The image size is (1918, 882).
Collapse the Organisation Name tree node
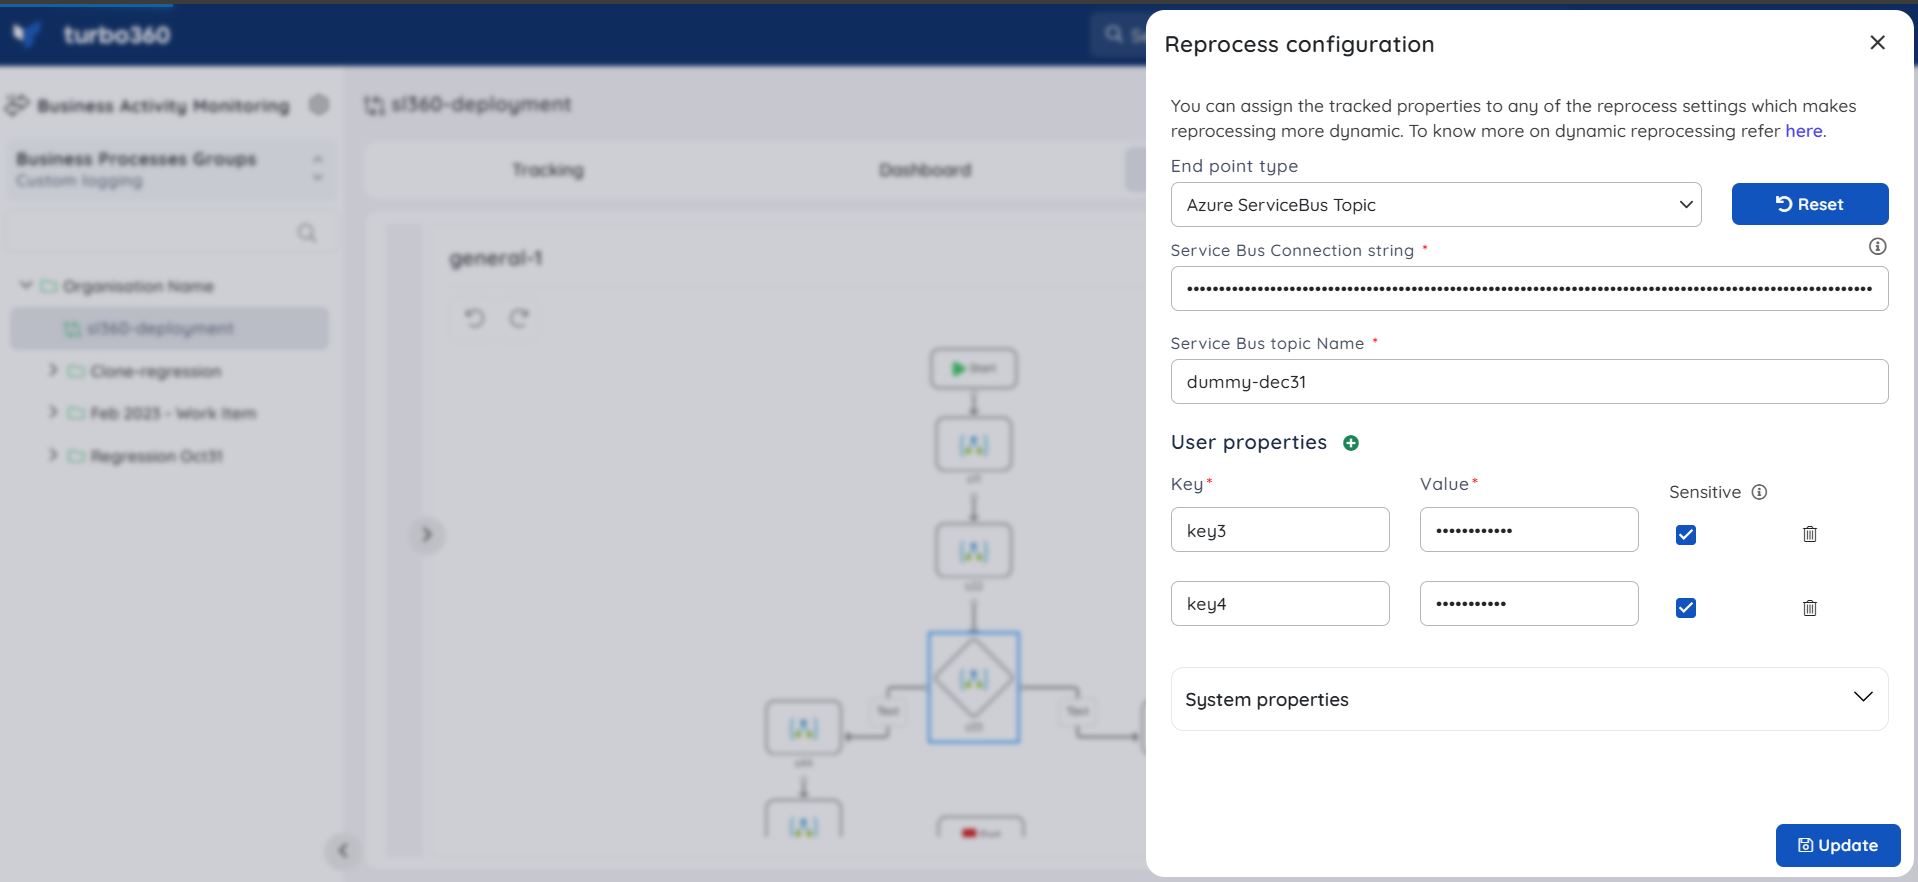(26, 286)
